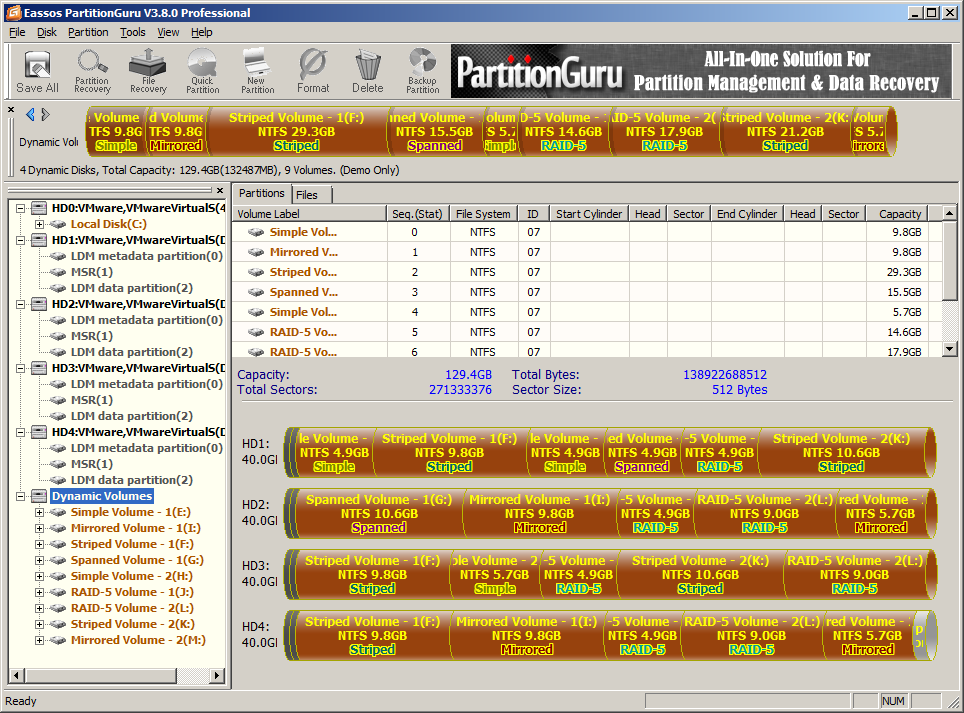Select disk icon for HD4 in tree
964x713 pixels.
click(x=39, y=432)
